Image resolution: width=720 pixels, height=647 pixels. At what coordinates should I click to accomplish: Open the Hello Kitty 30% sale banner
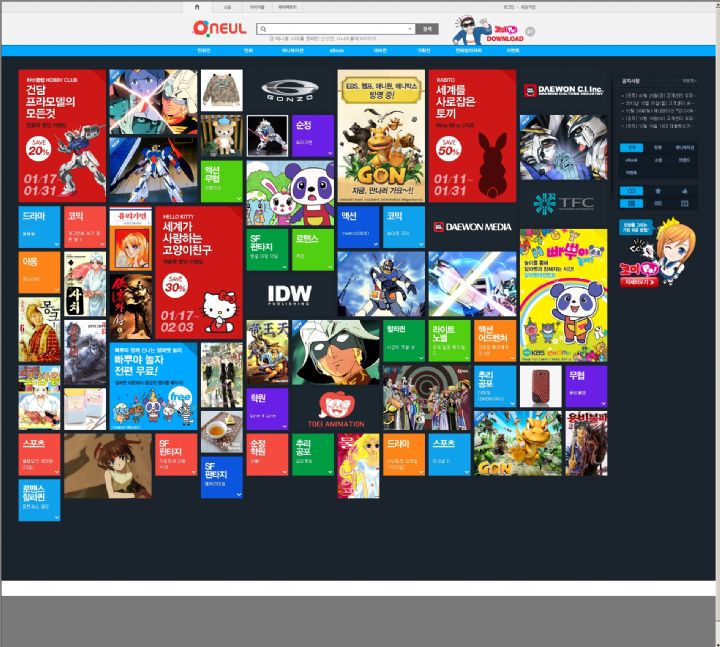coord(199,272)
